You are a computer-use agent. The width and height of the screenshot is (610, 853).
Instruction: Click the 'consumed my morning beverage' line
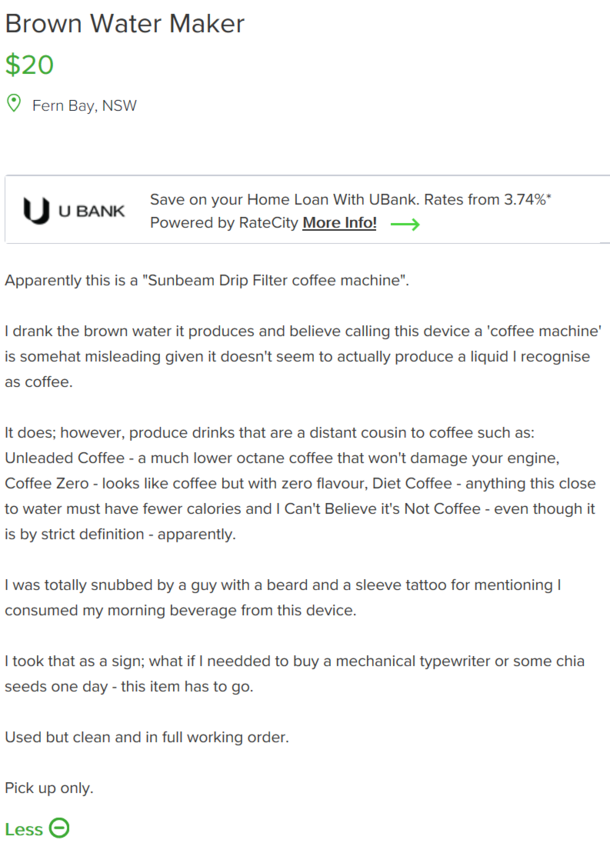(x=181, y=610)
